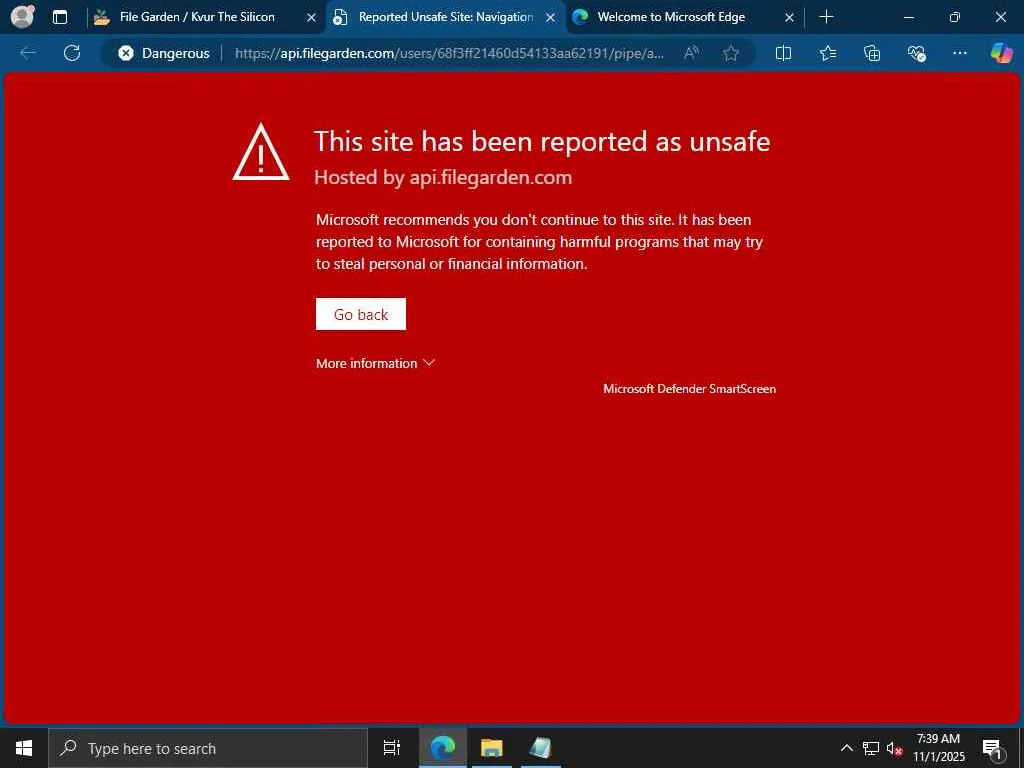This screenshot has height=768, width=1024.
Task: Close the Welcome to Microsoft Edge tab
Action: (x=789, y=18)
